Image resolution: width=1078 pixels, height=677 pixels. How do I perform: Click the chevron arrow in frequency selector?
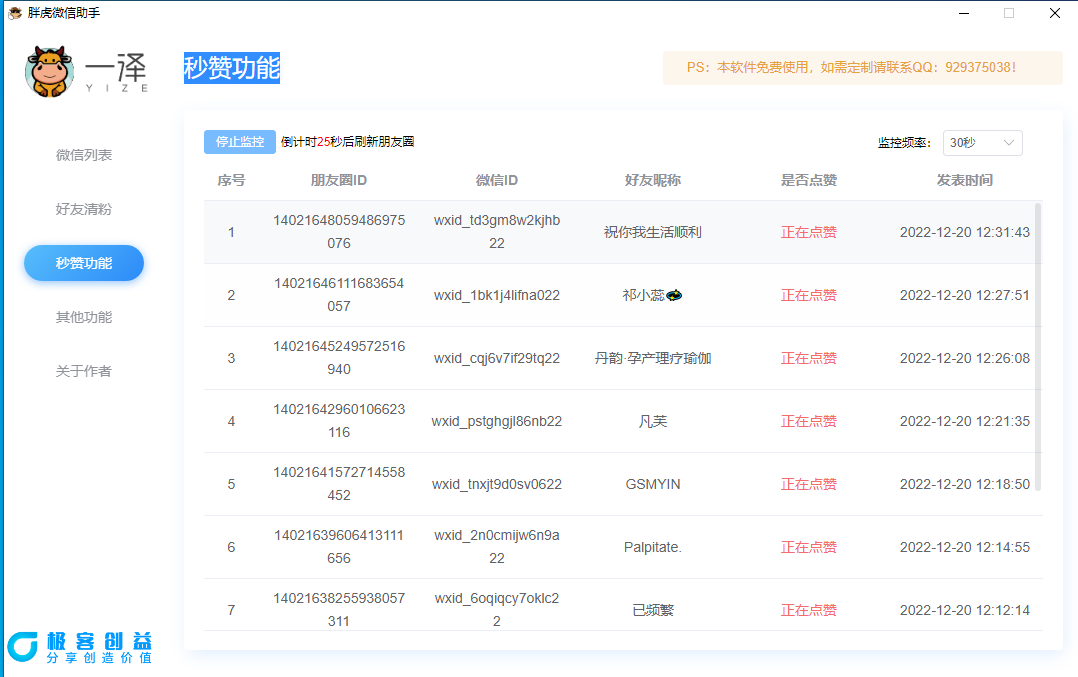pos(1009,143)
